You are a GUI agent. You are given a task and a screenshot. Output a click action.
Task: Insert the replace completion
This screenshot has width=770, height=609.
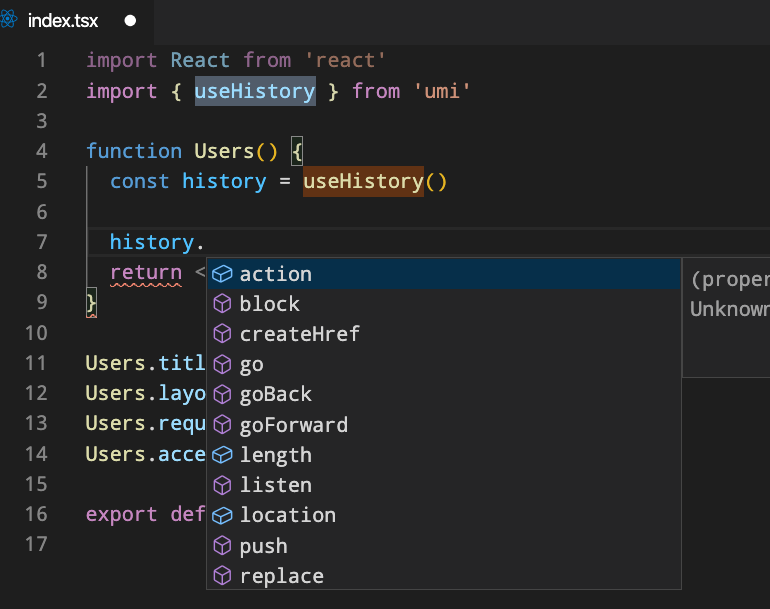(444, 576)
